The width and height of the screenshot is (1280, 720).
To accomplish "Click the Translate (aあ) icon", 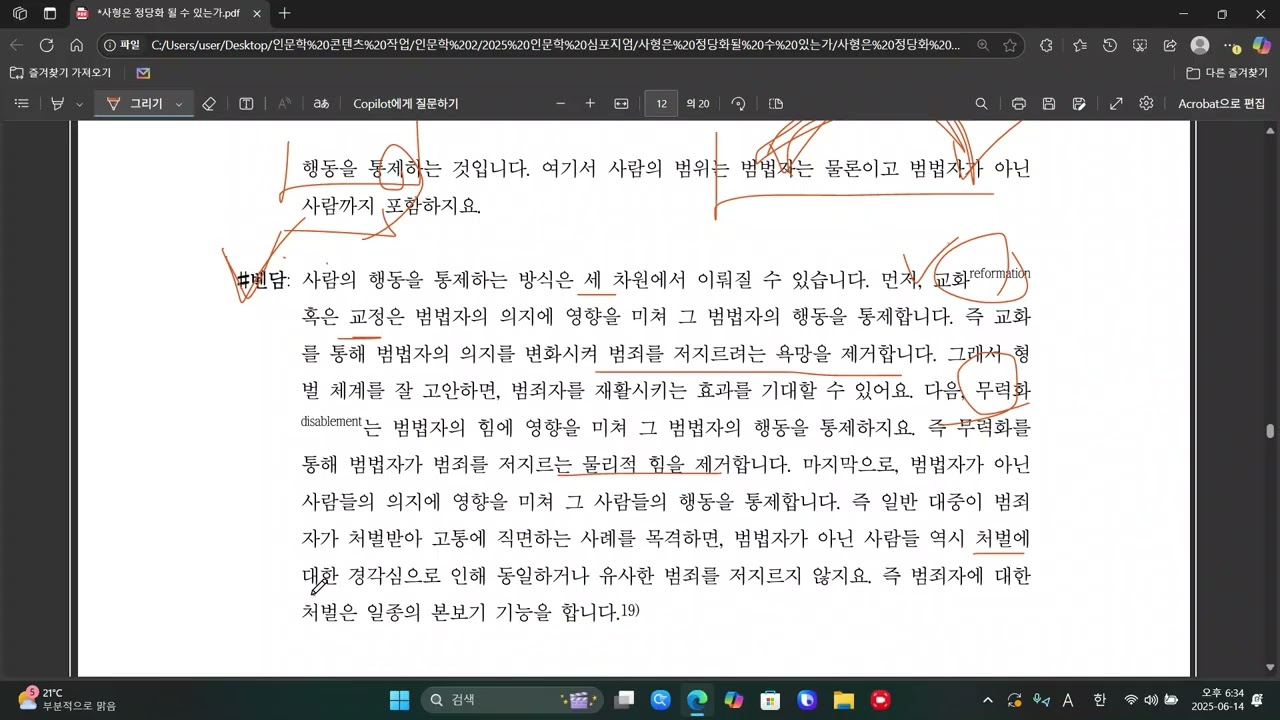I will click(x=321, y=104).
